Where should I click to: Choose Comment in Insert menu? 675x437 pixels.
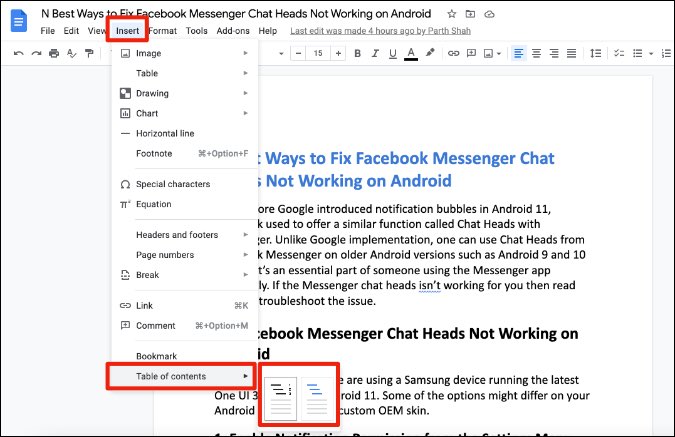(184, 326)
